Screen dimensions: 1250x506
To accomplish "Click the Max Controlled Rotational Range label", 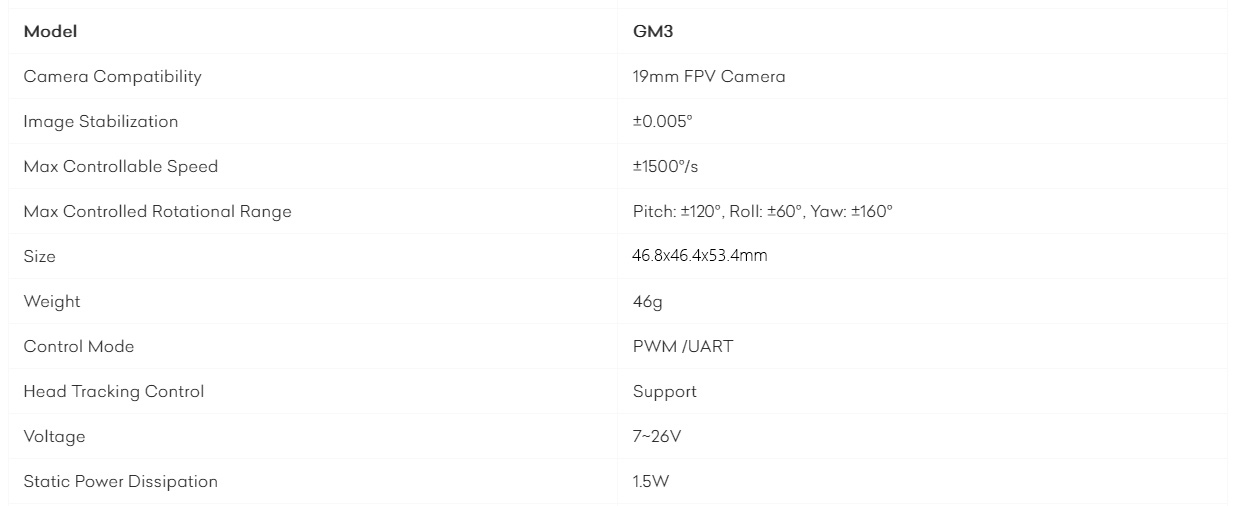I will click(x=158, y=211).
